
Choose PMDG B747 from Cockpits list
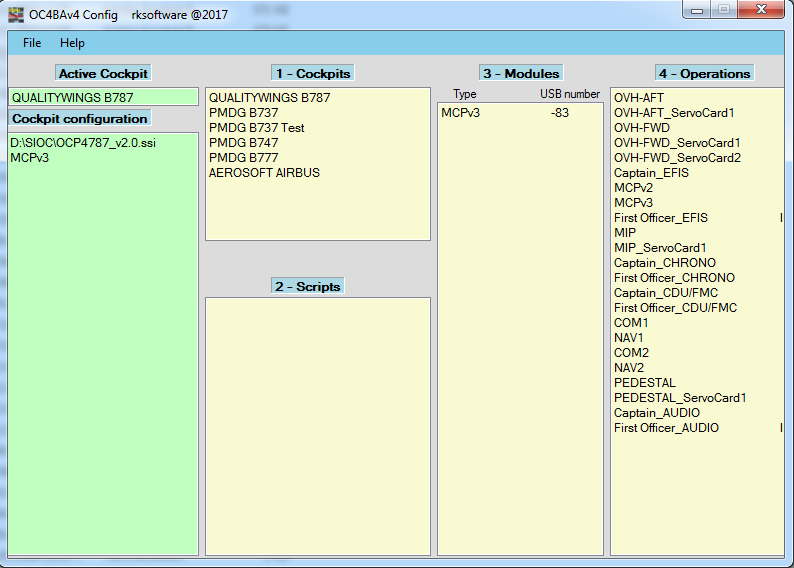pos(243,143)
